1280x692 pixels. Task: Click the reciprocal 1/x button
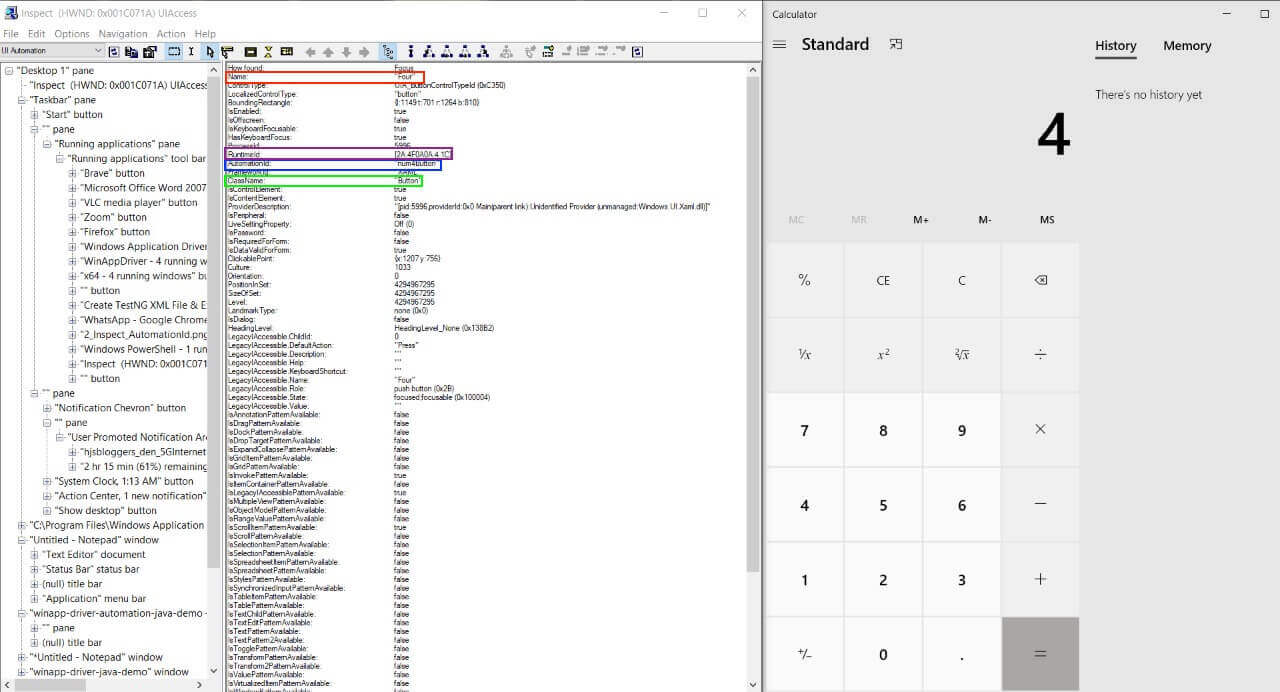[804, 354]
